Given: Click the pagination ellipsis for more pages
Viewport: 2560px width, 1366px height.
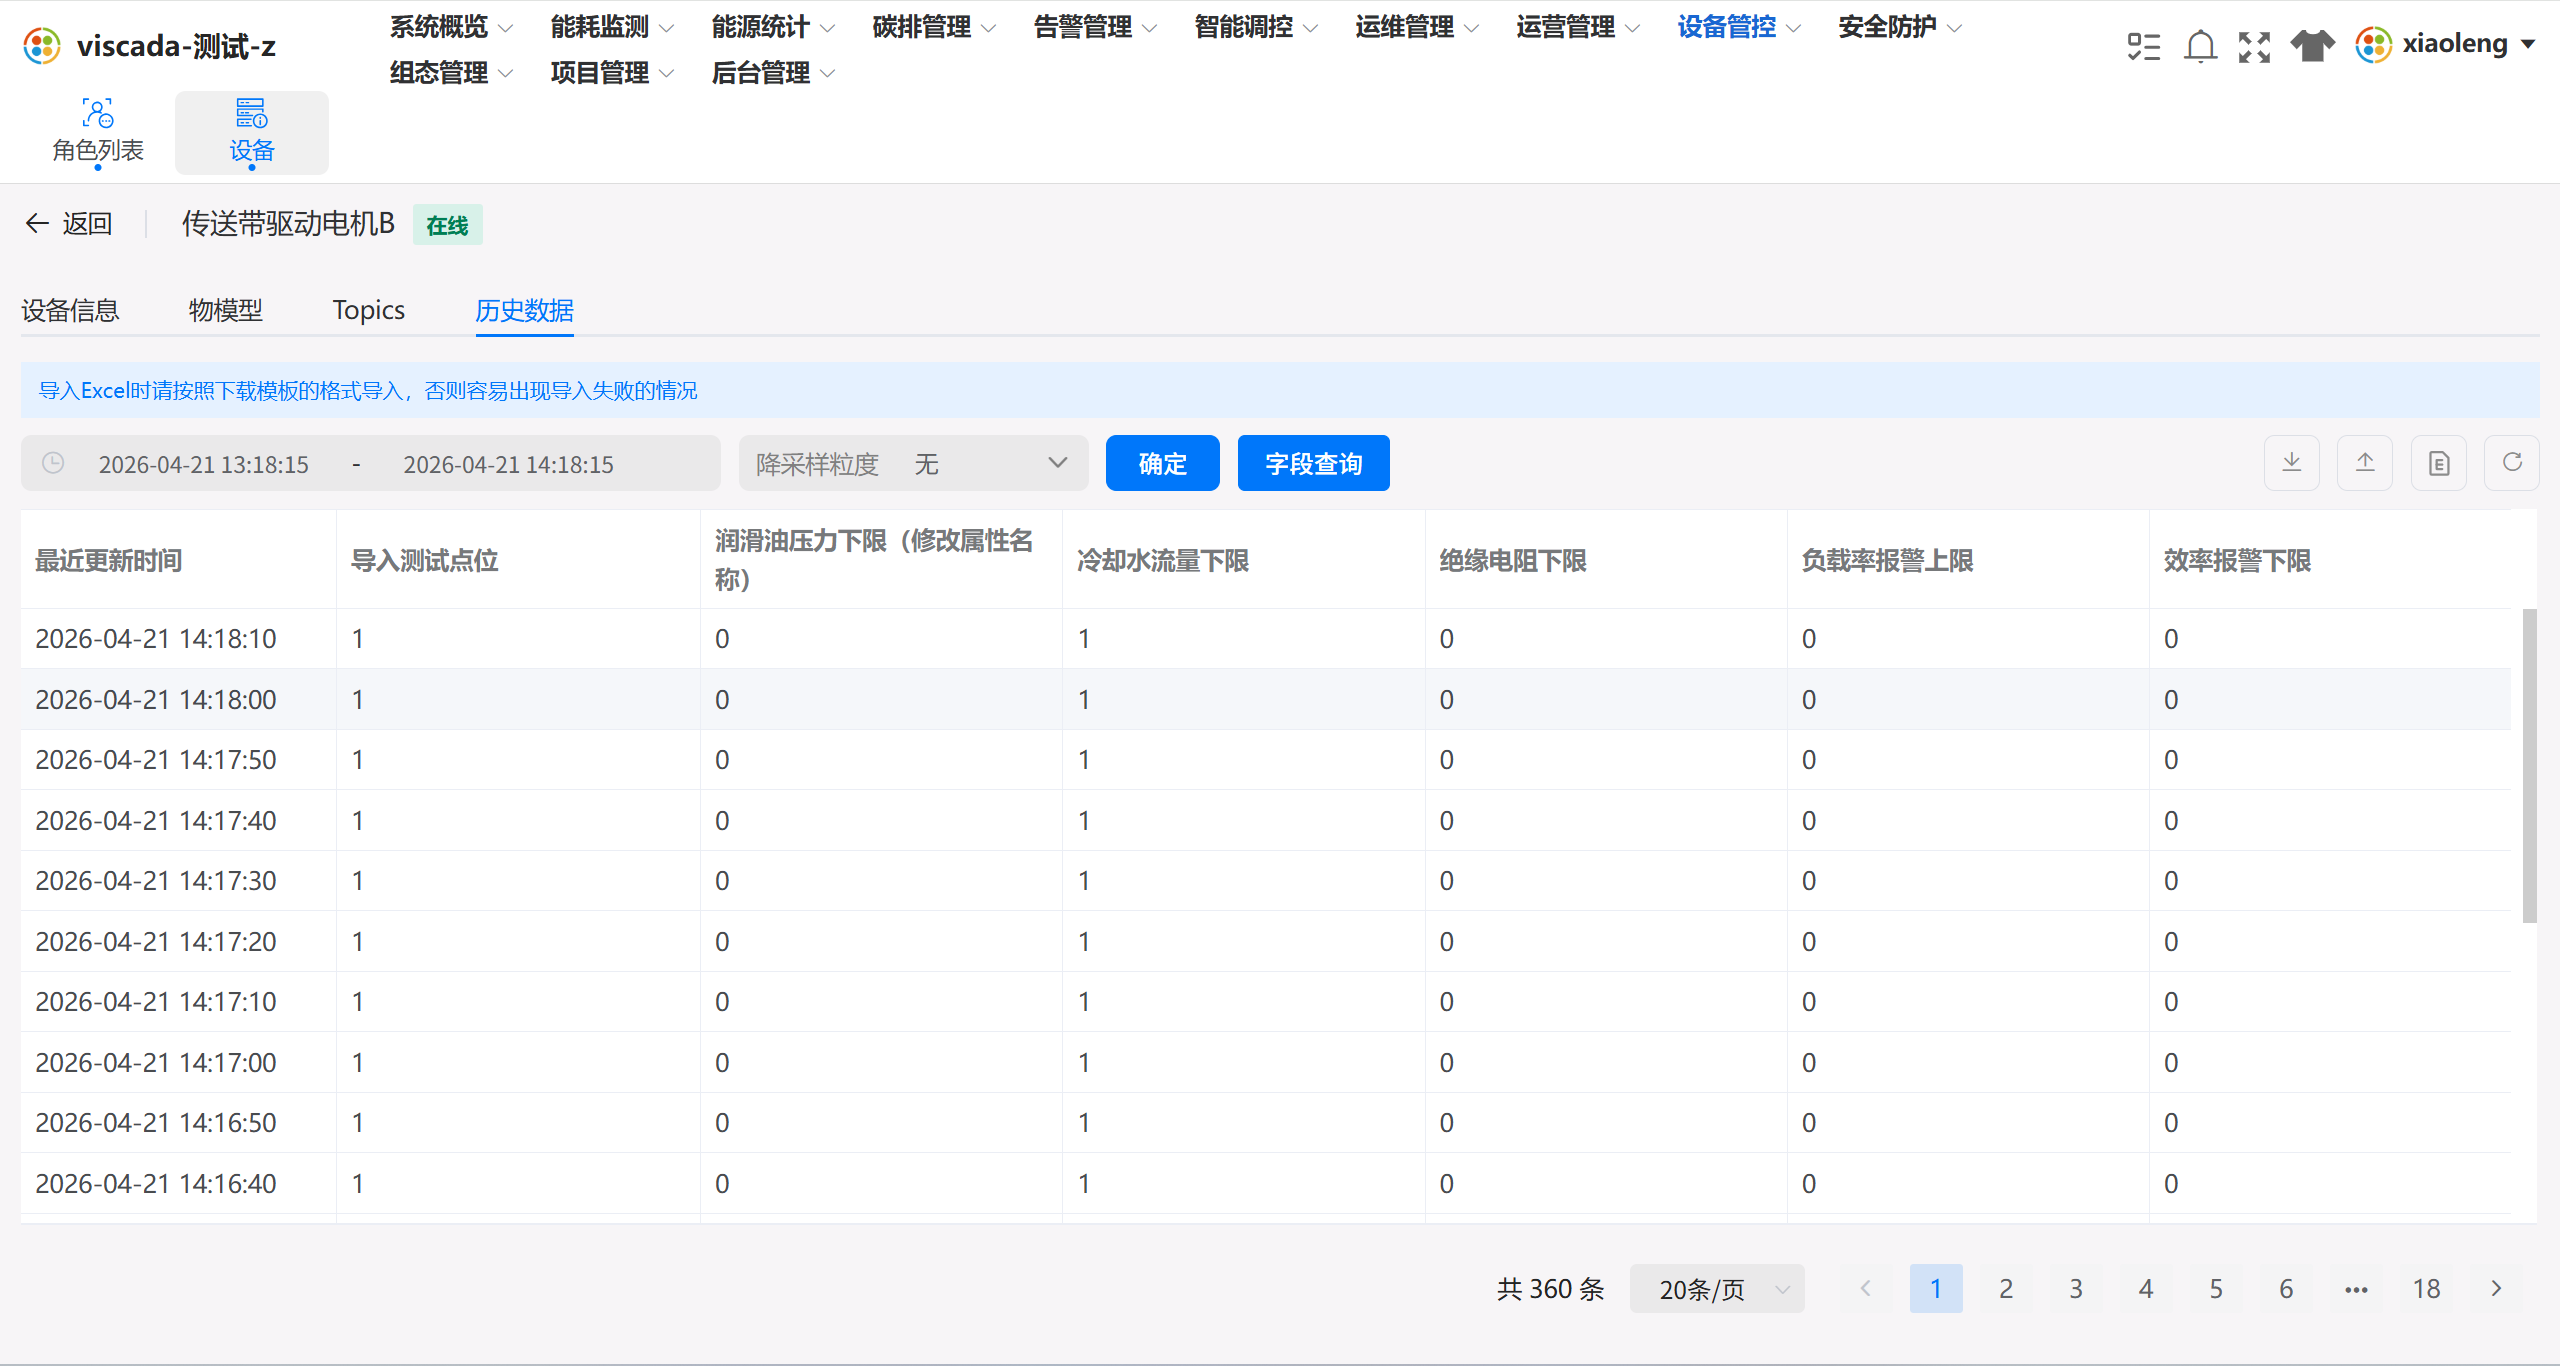Looking at the screenshot, I should pyautogui.click(x=2356, y=1289).
